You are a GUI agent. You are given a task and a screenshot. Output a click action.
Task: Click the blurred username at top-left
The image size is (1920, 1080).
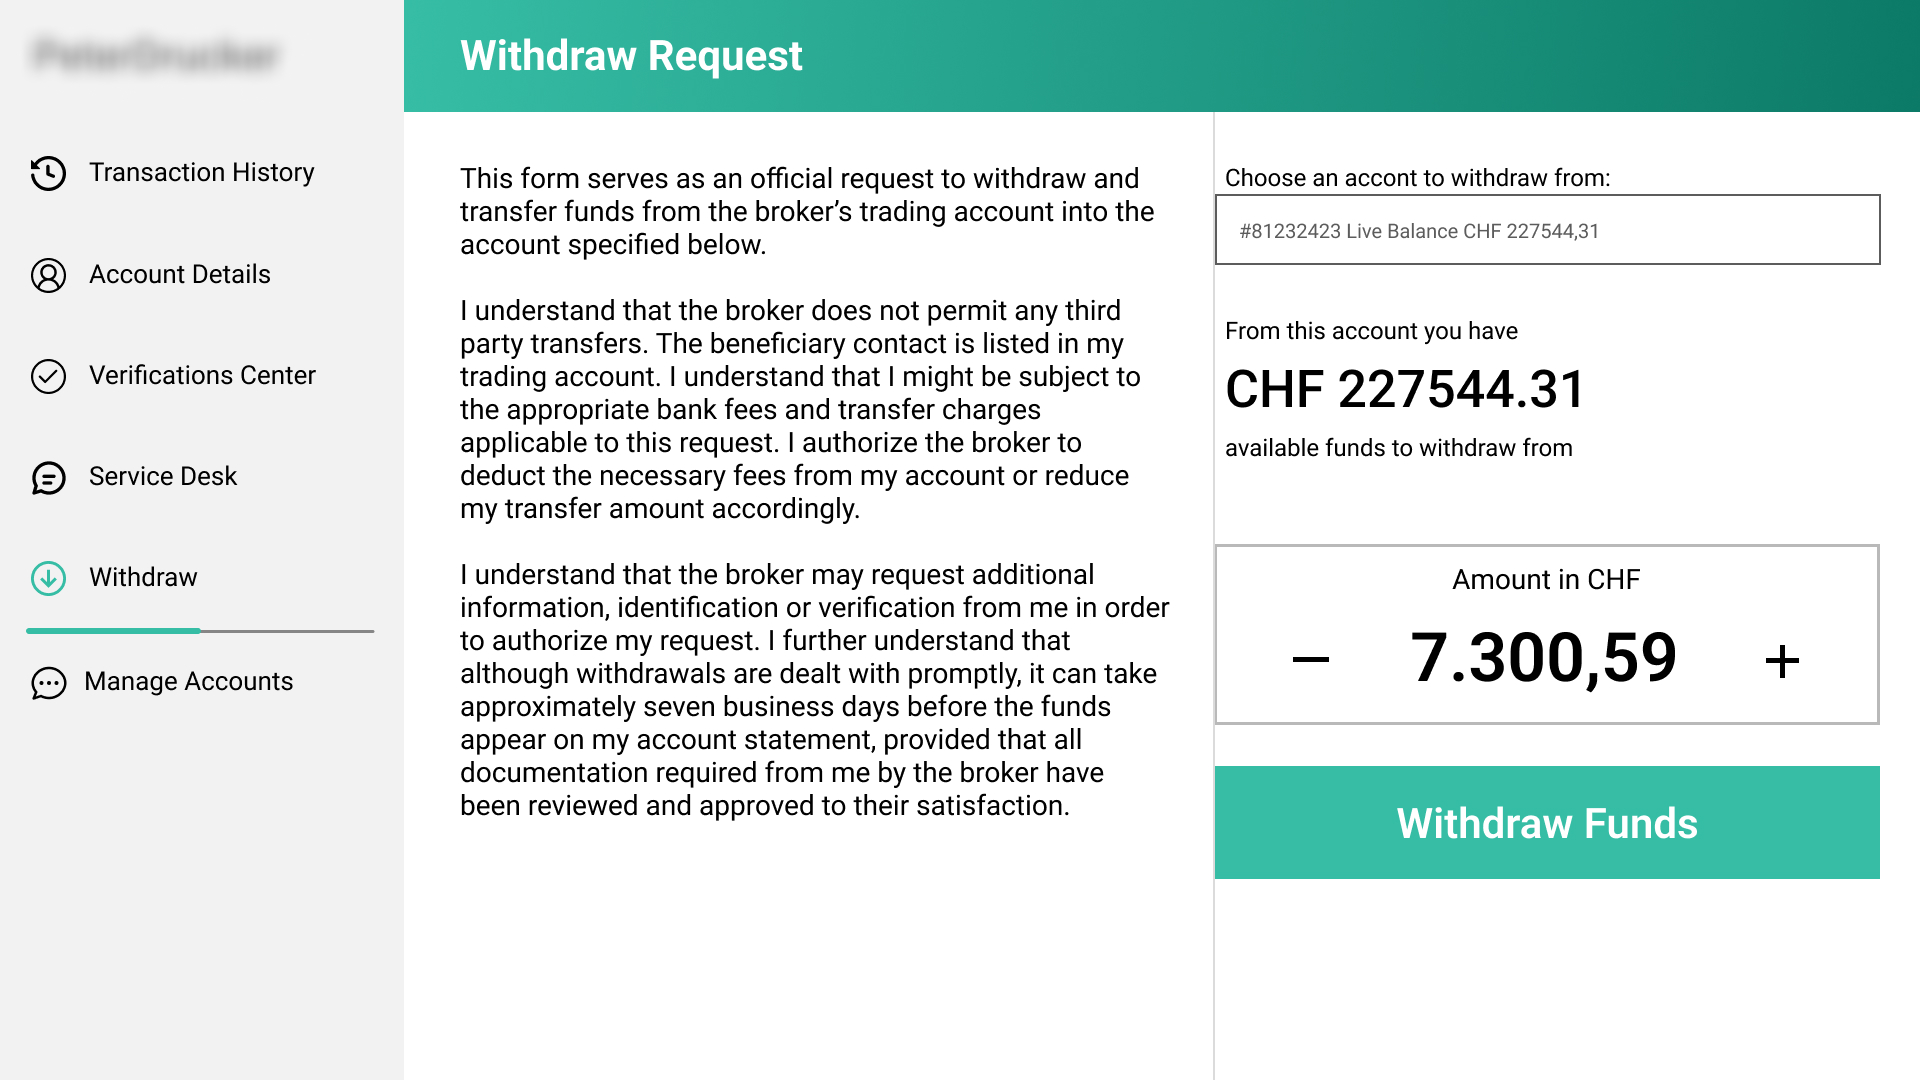pos(155,55)
